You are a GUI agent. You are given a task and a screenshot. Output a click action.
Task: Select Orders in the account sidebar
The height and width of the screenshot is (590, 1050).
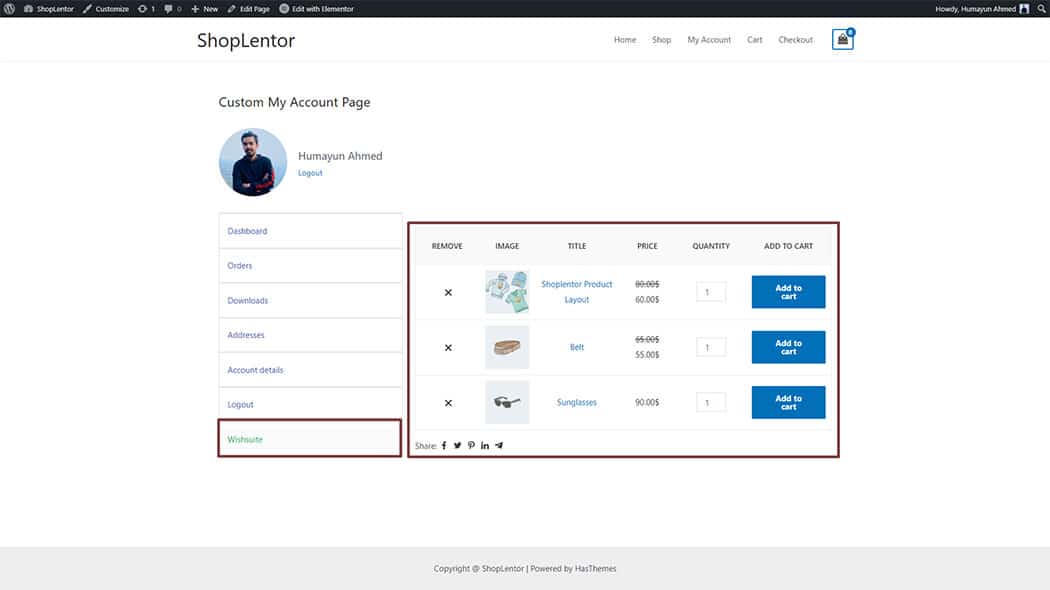pyautogui.click(x=240, y=266)
